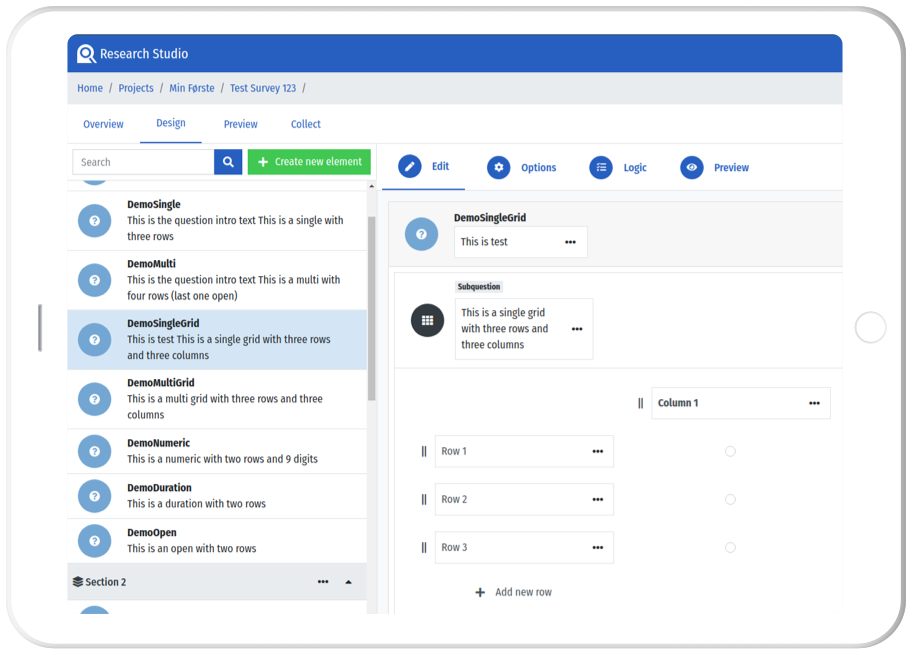The image size is (912, 655).
Task: Open the Row 3 ellipsis menu
Action: (597, 547)
